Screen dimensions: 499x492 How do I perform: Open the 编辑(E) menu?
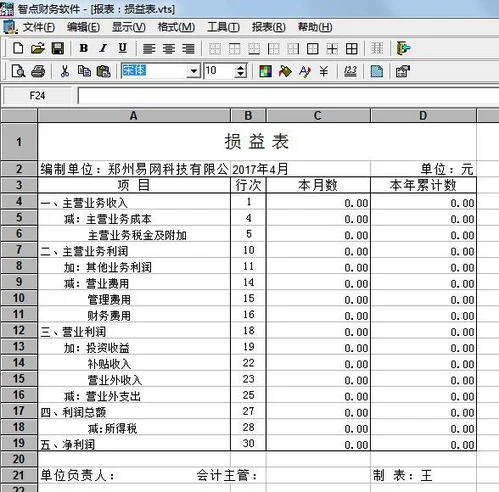point(83,27)
